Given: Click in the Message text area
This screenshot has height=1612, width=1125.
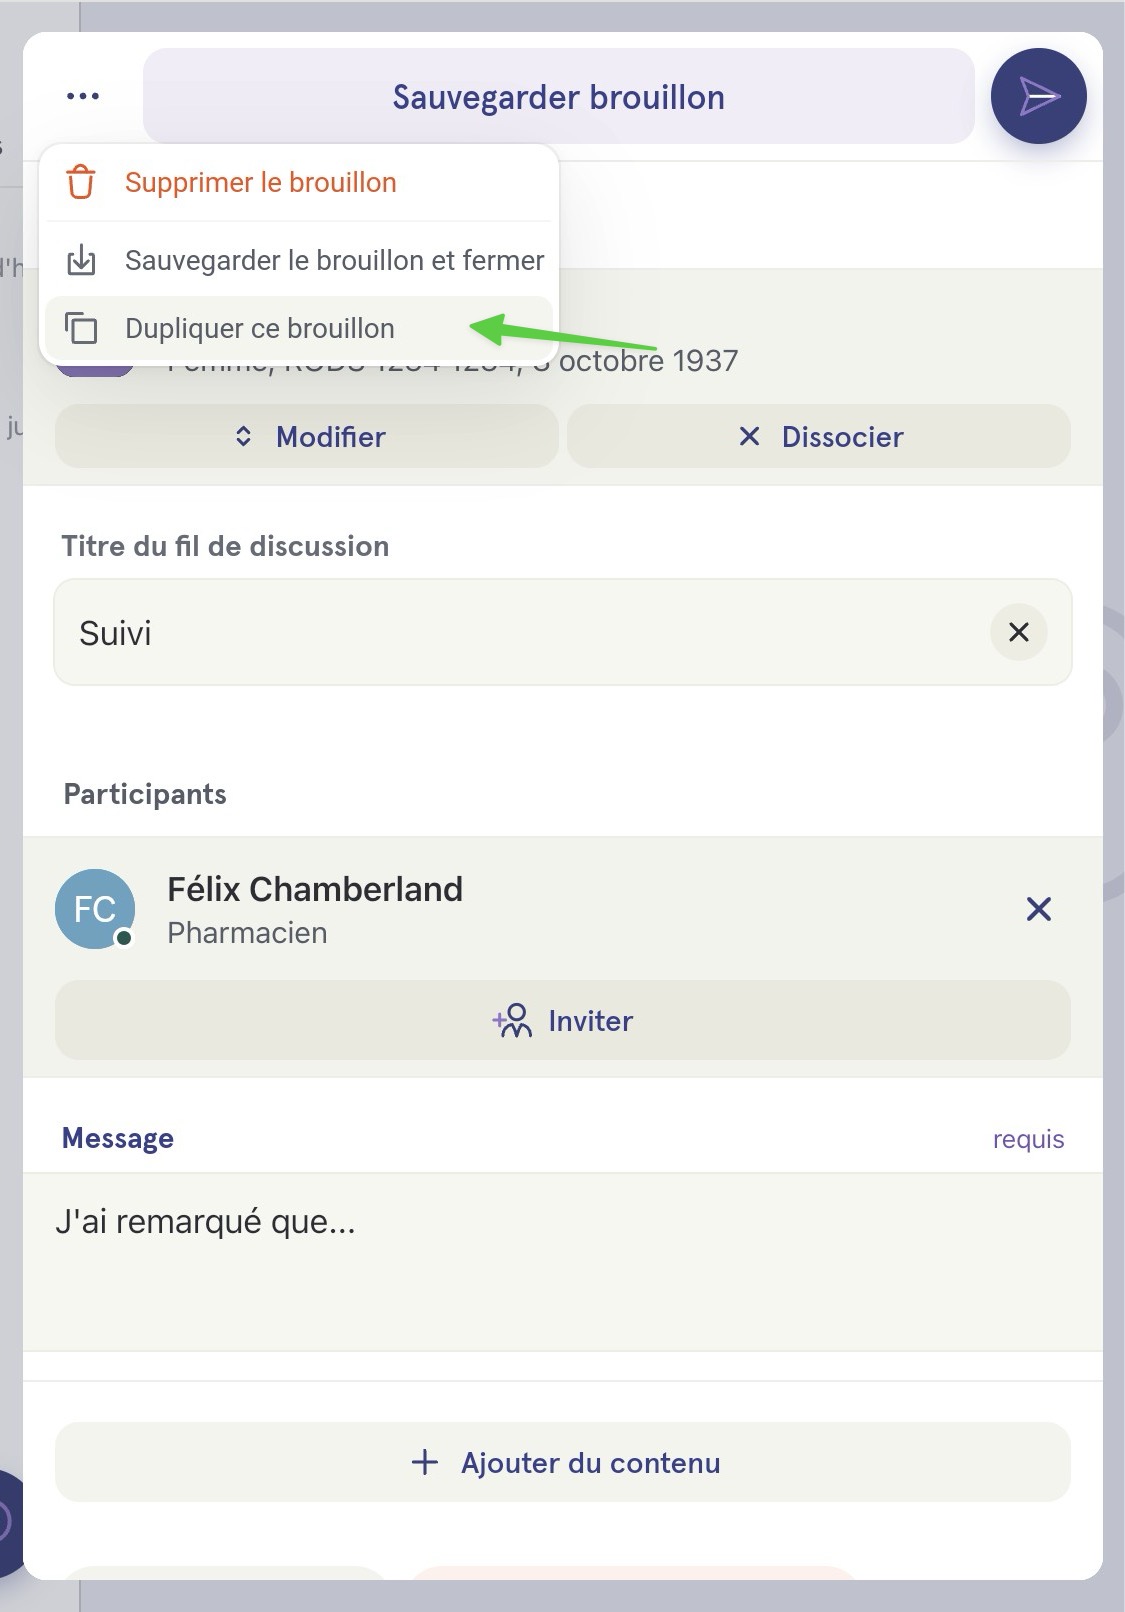Looking at the screenshot, I should [563, 1262].
